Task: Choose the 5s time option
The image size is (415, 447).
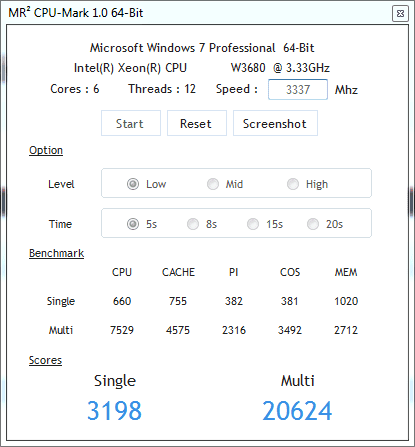Action: coord(133,224)
